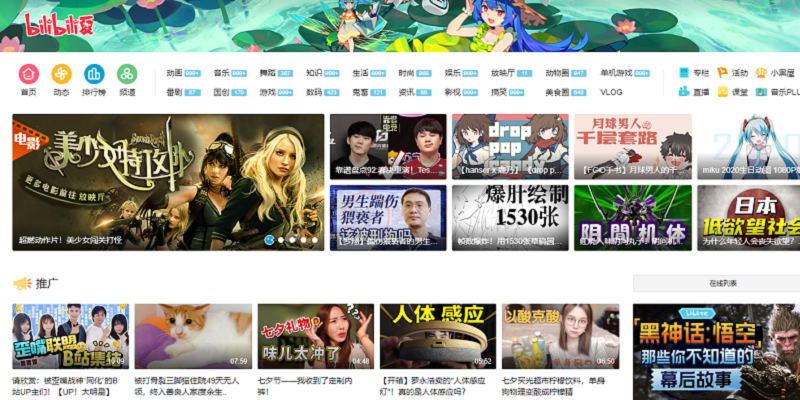Open the 歪嘴联盟B站集结 promoted thumbnail
This screenshot has width=800, height=400.
(70, 336)
